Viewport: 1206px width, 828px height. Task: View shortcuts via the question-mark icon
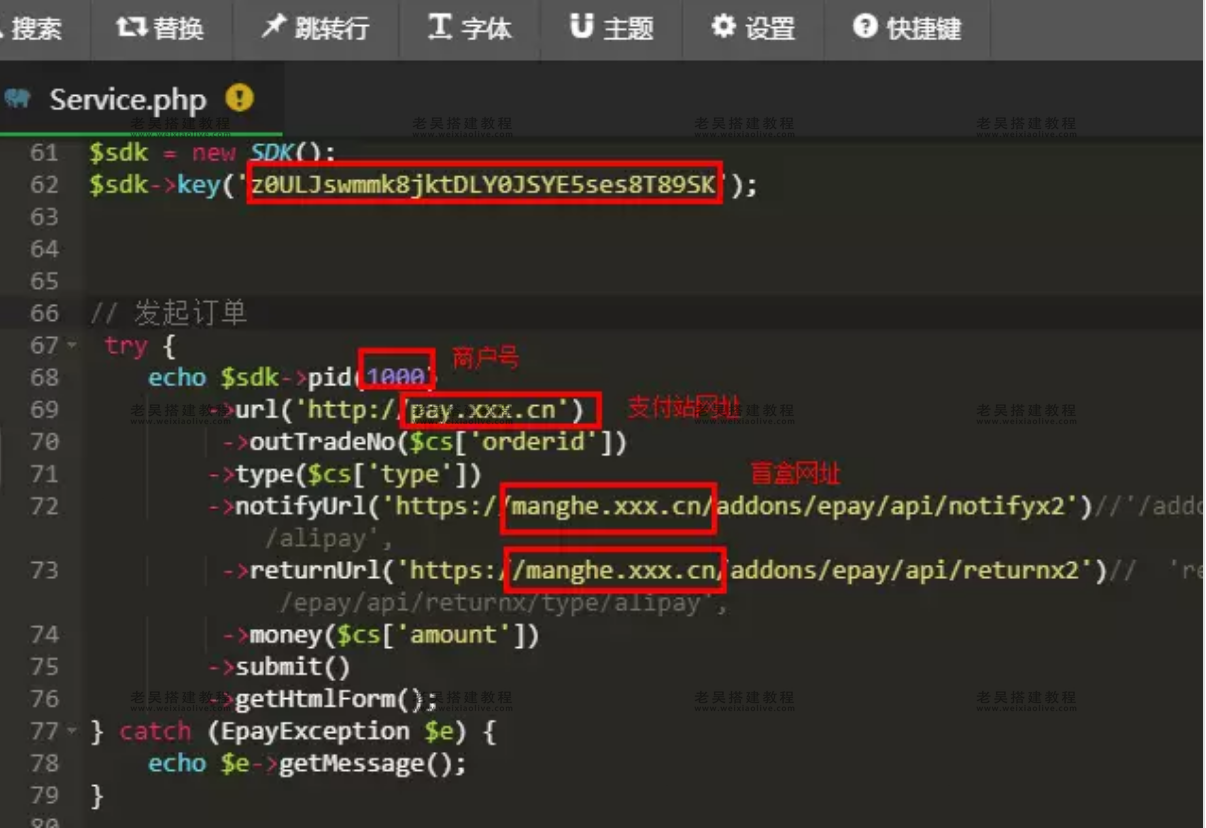tap(866, 28)
